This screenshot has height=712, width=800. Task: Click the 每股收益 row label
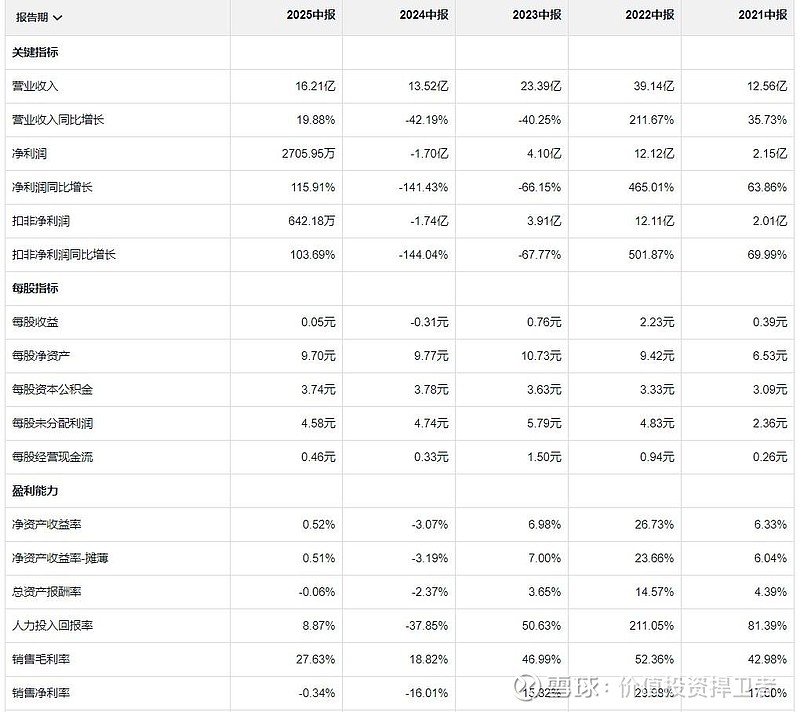pyautogui.click(x=35, y=322)
